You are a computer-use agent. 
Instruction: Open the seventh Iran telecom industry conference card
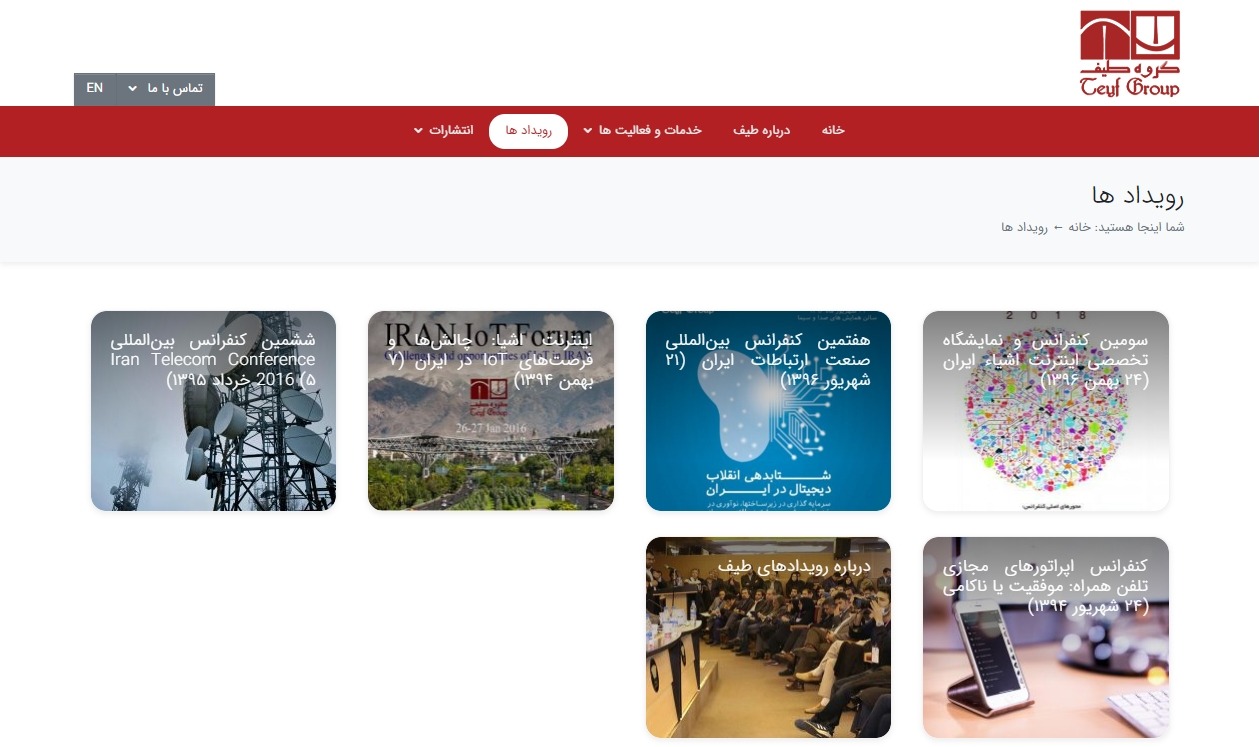tap(768, 411)
